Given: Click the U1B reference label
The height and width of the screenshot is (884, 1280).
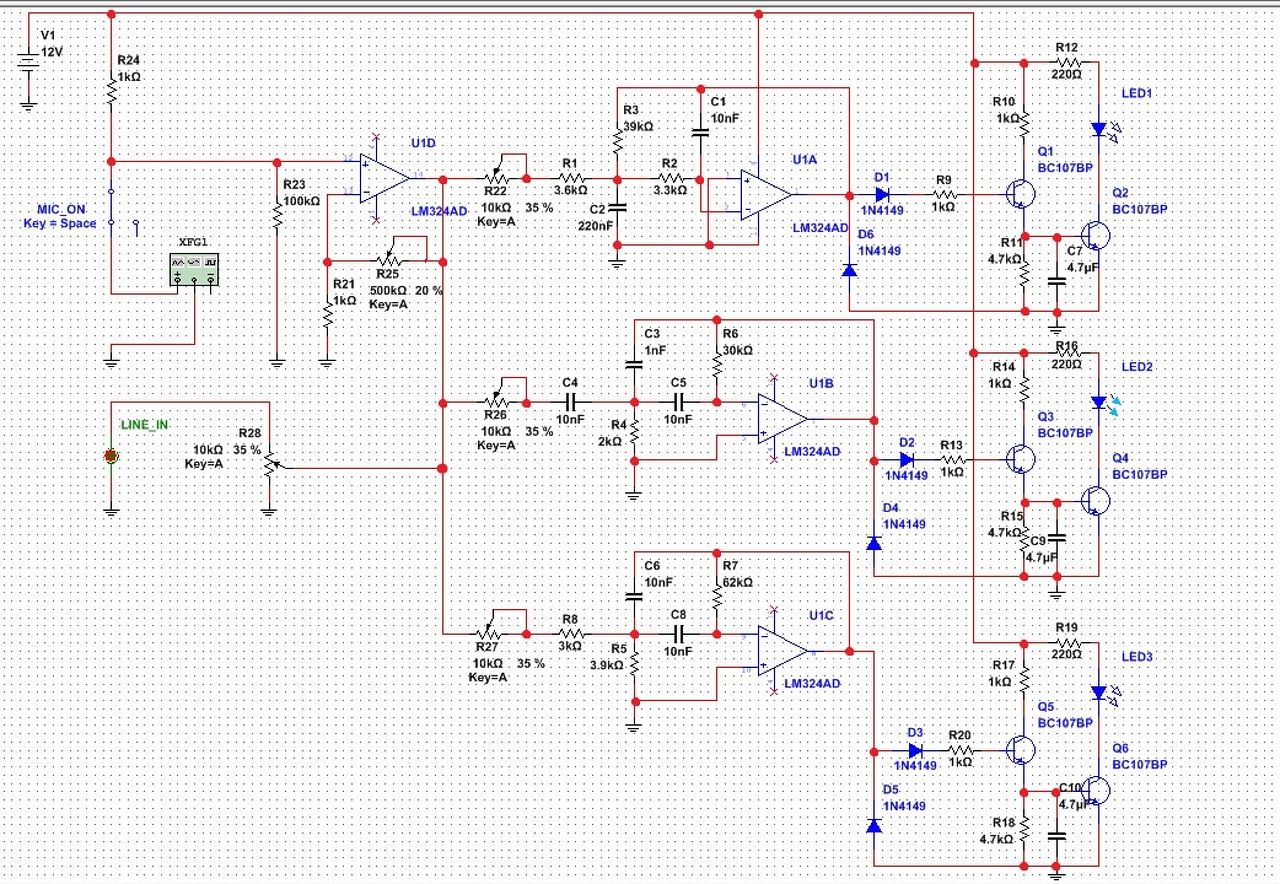Looking at the screenshot, I should pyautogui.click(x=822, y=384).
